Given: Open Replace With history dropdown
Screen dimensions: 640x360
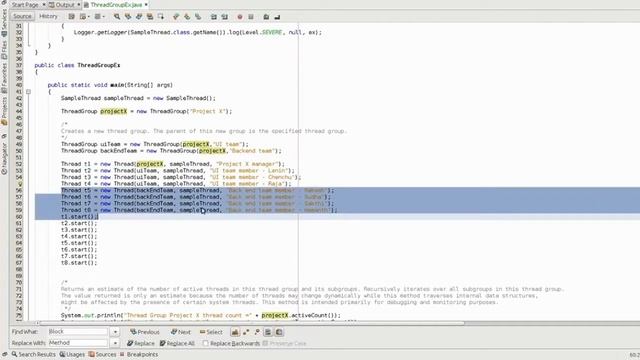Looking at the screenshot, I should 115,343.
